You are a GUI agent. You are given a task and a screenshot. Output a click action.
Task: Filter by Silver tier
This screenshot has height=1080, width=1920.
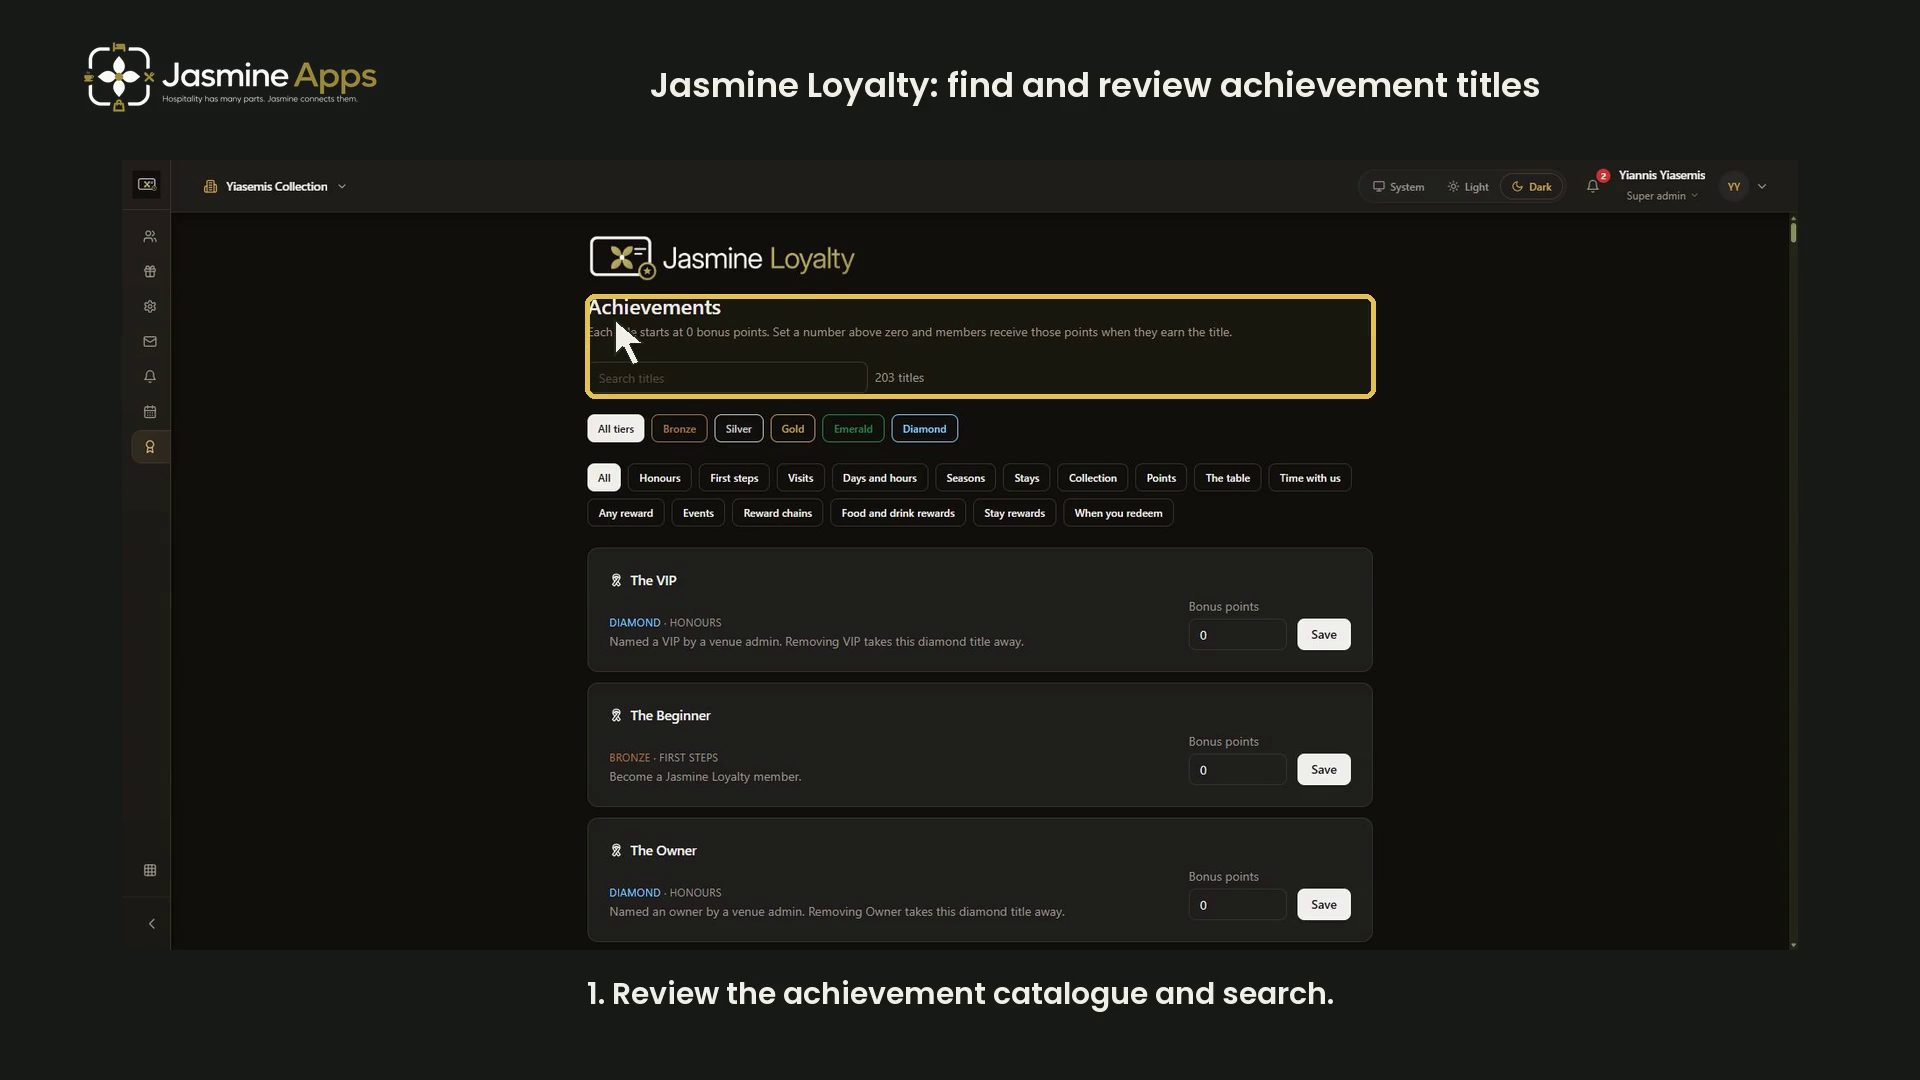(x=739, y=429)
